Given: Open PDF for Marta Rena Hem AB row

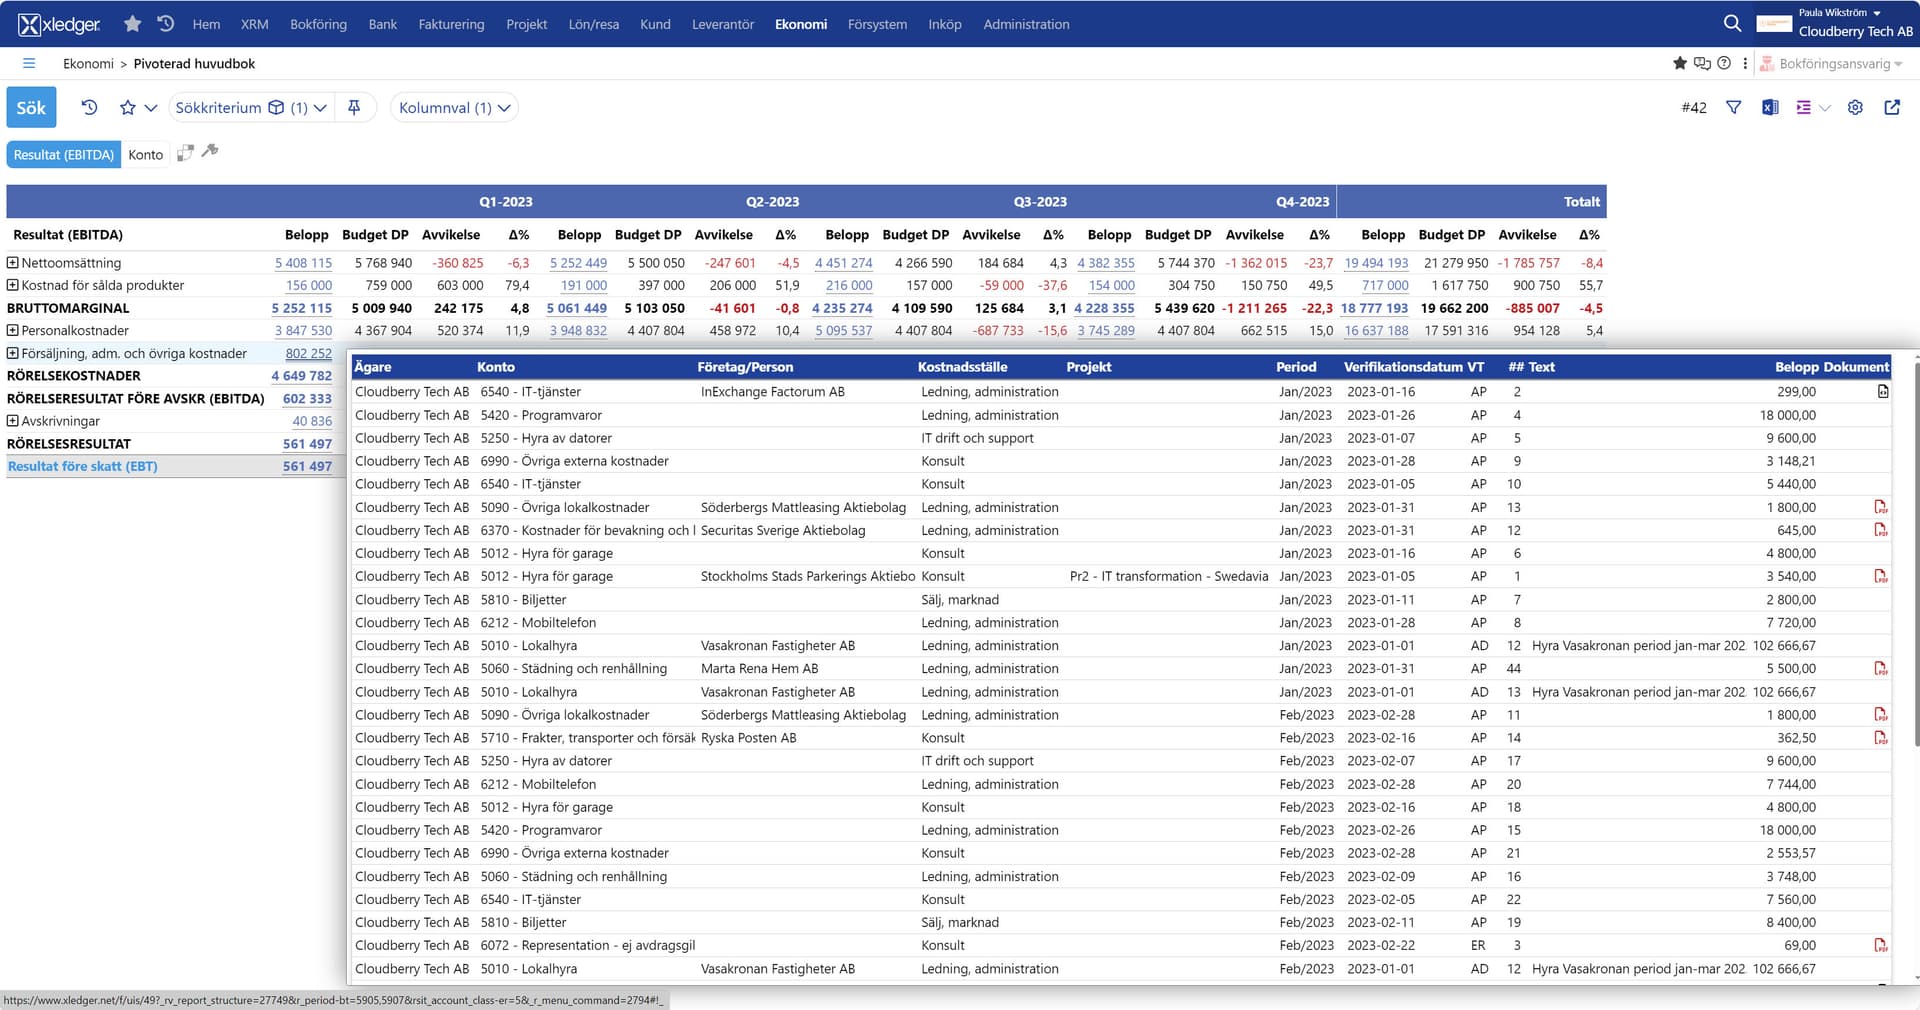Looking at the screenshot, I should pos(1881,668).
